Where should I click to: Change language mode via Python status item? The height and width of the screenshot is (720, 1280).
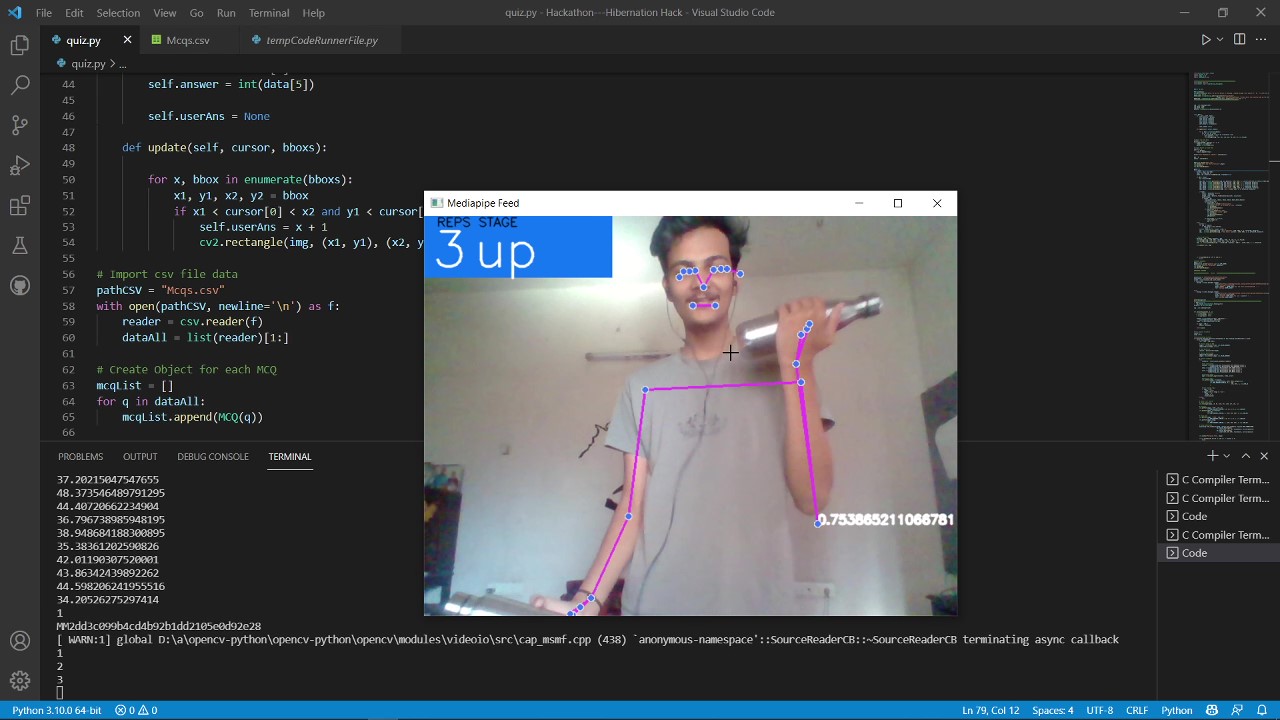pos(1176,710)
